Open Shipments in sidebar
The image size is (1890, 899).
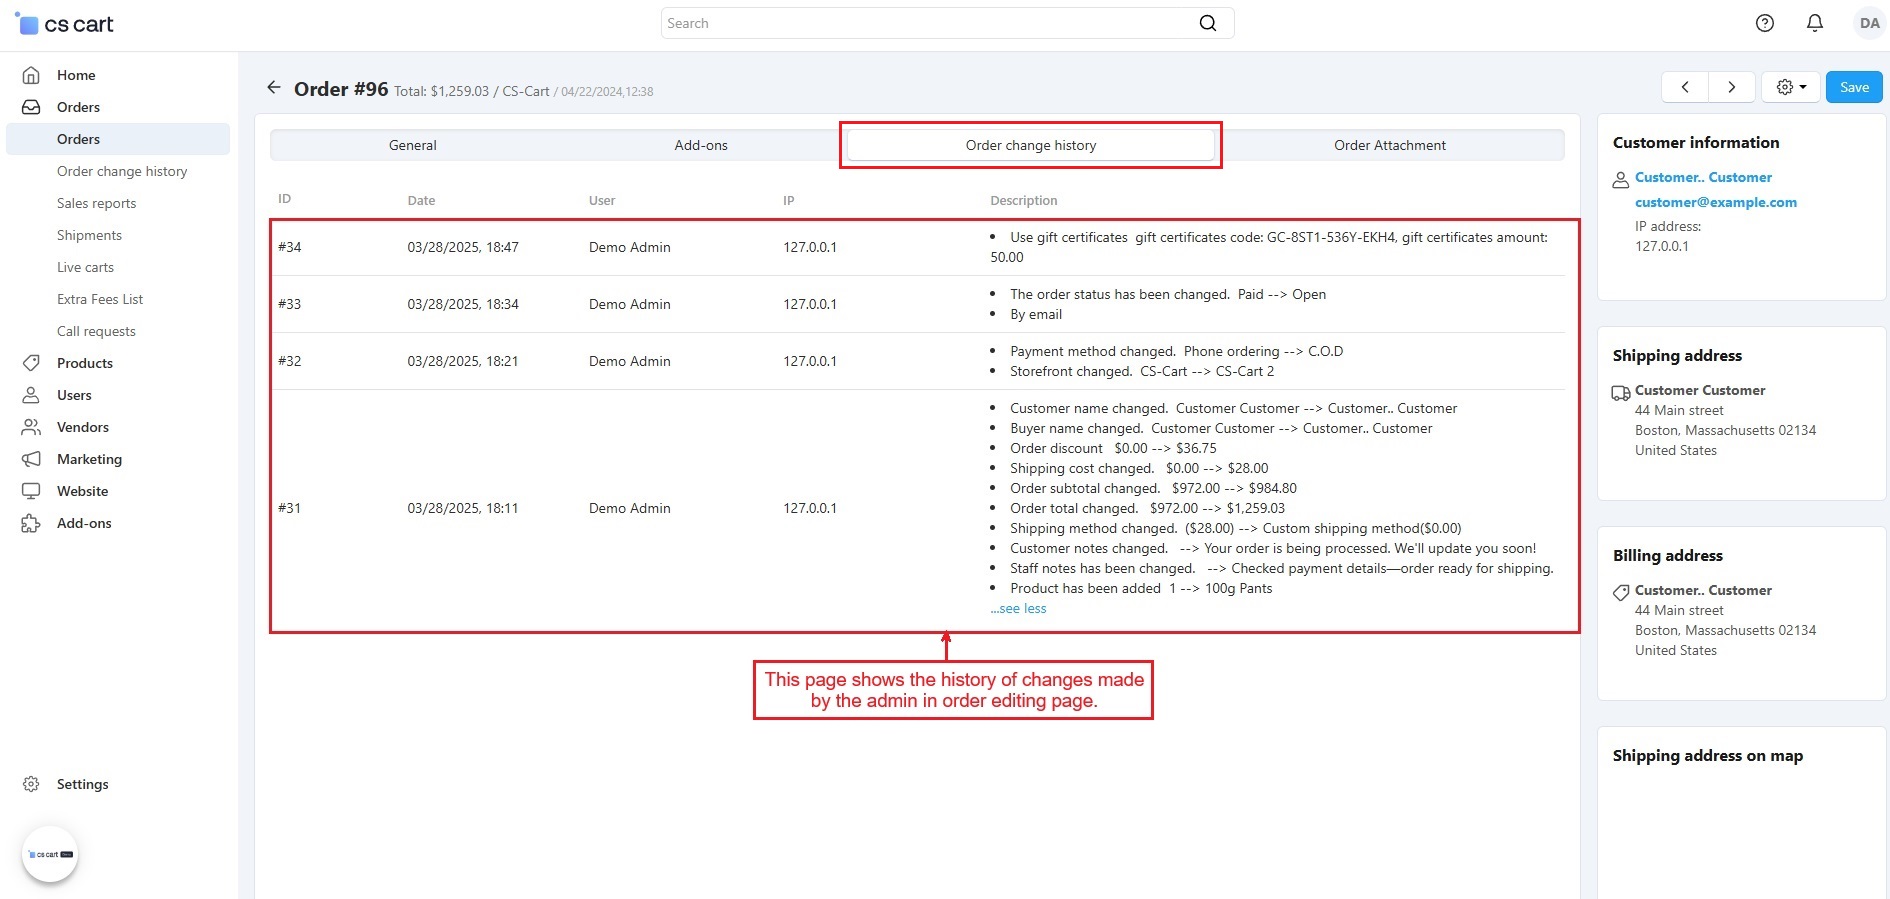89,235
